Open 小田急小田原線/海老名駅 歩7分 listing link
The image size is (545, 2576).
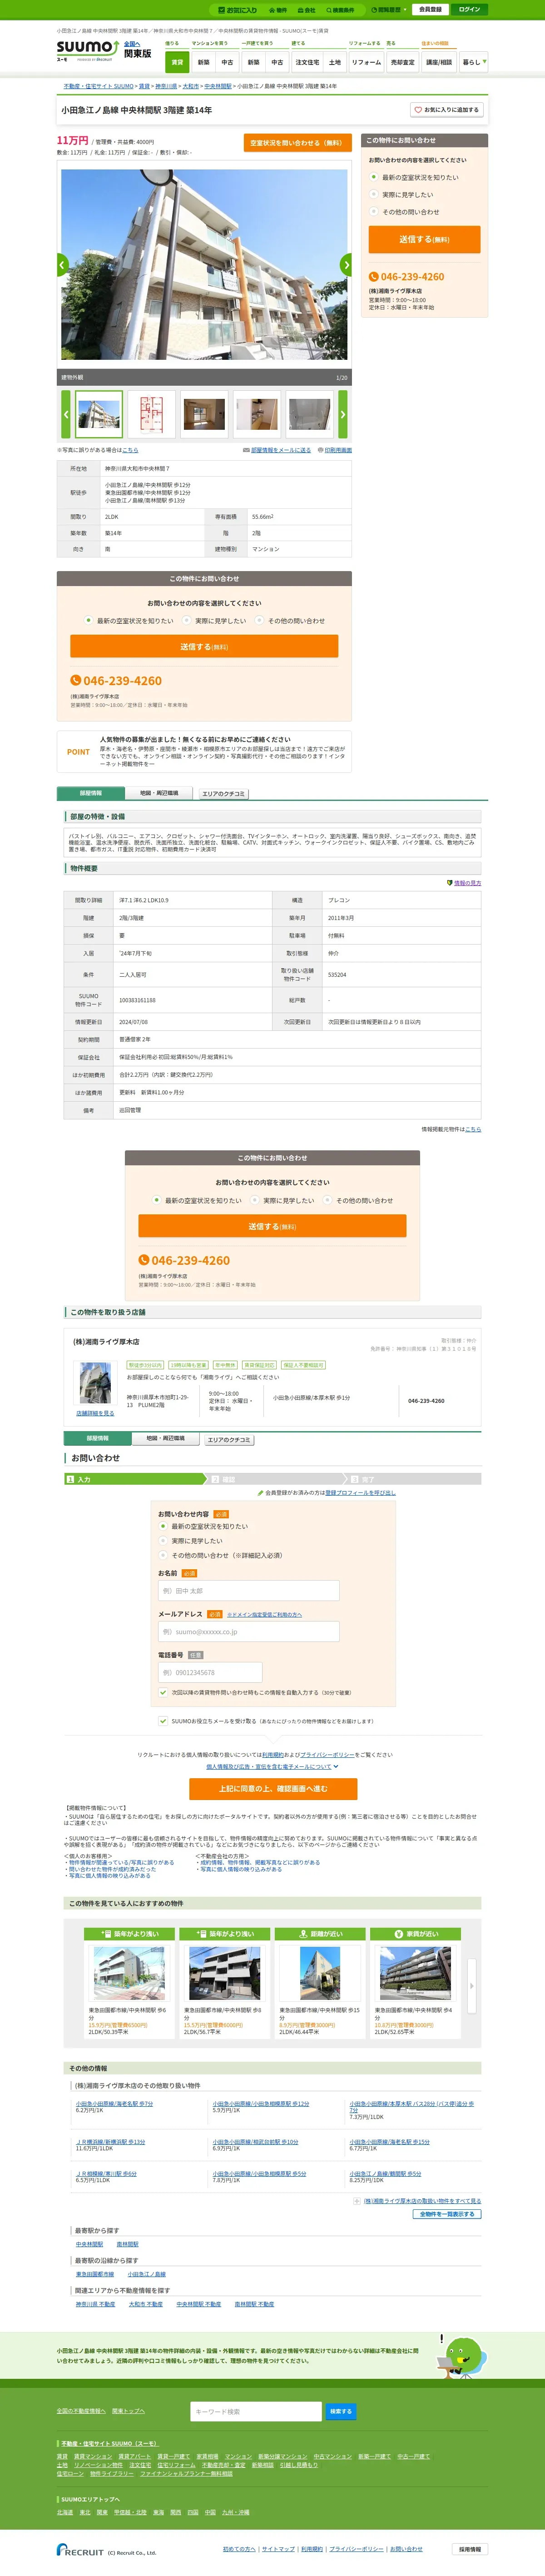pos(114,2104)
